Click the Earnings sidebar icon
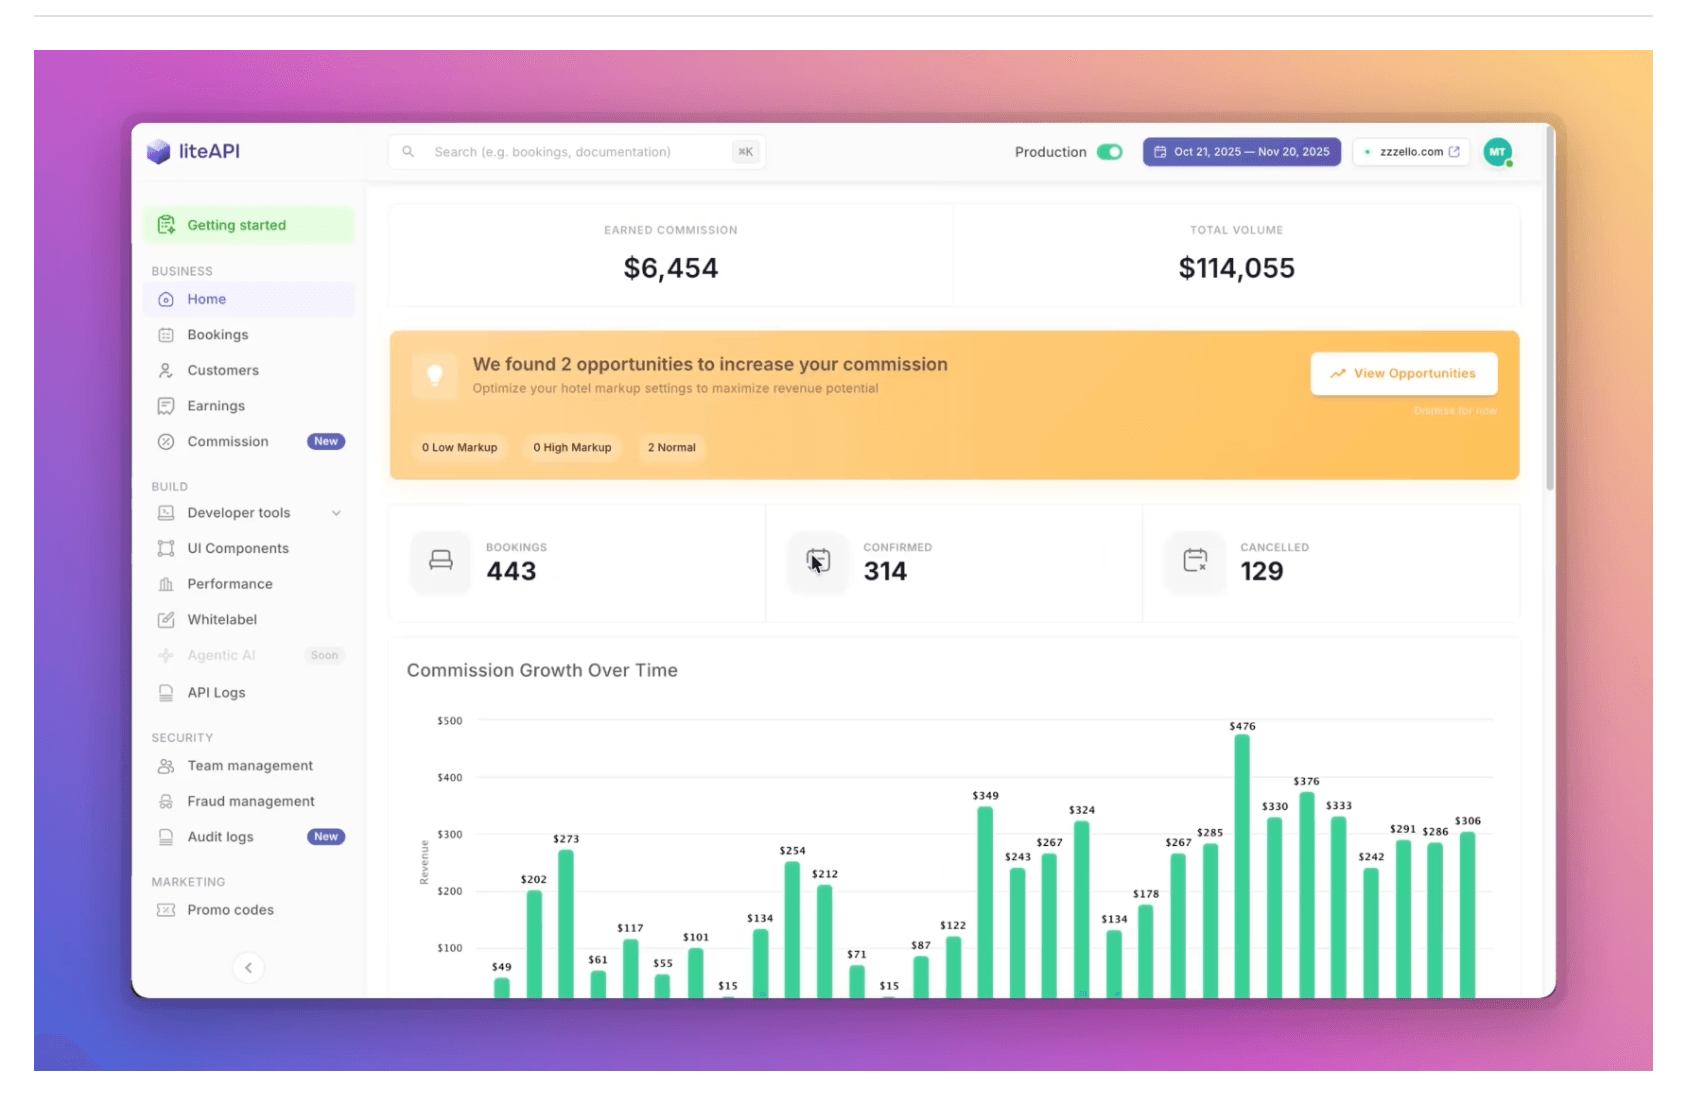 pyautogui.click(x=166, y=406)
